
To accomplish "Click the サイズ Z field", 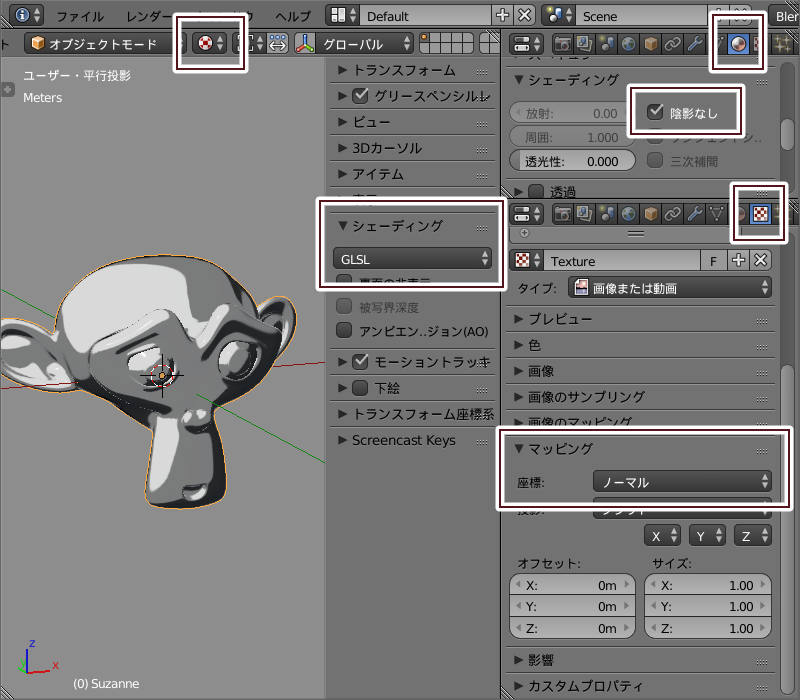I will pyautogui.click(x=708, y=628).
